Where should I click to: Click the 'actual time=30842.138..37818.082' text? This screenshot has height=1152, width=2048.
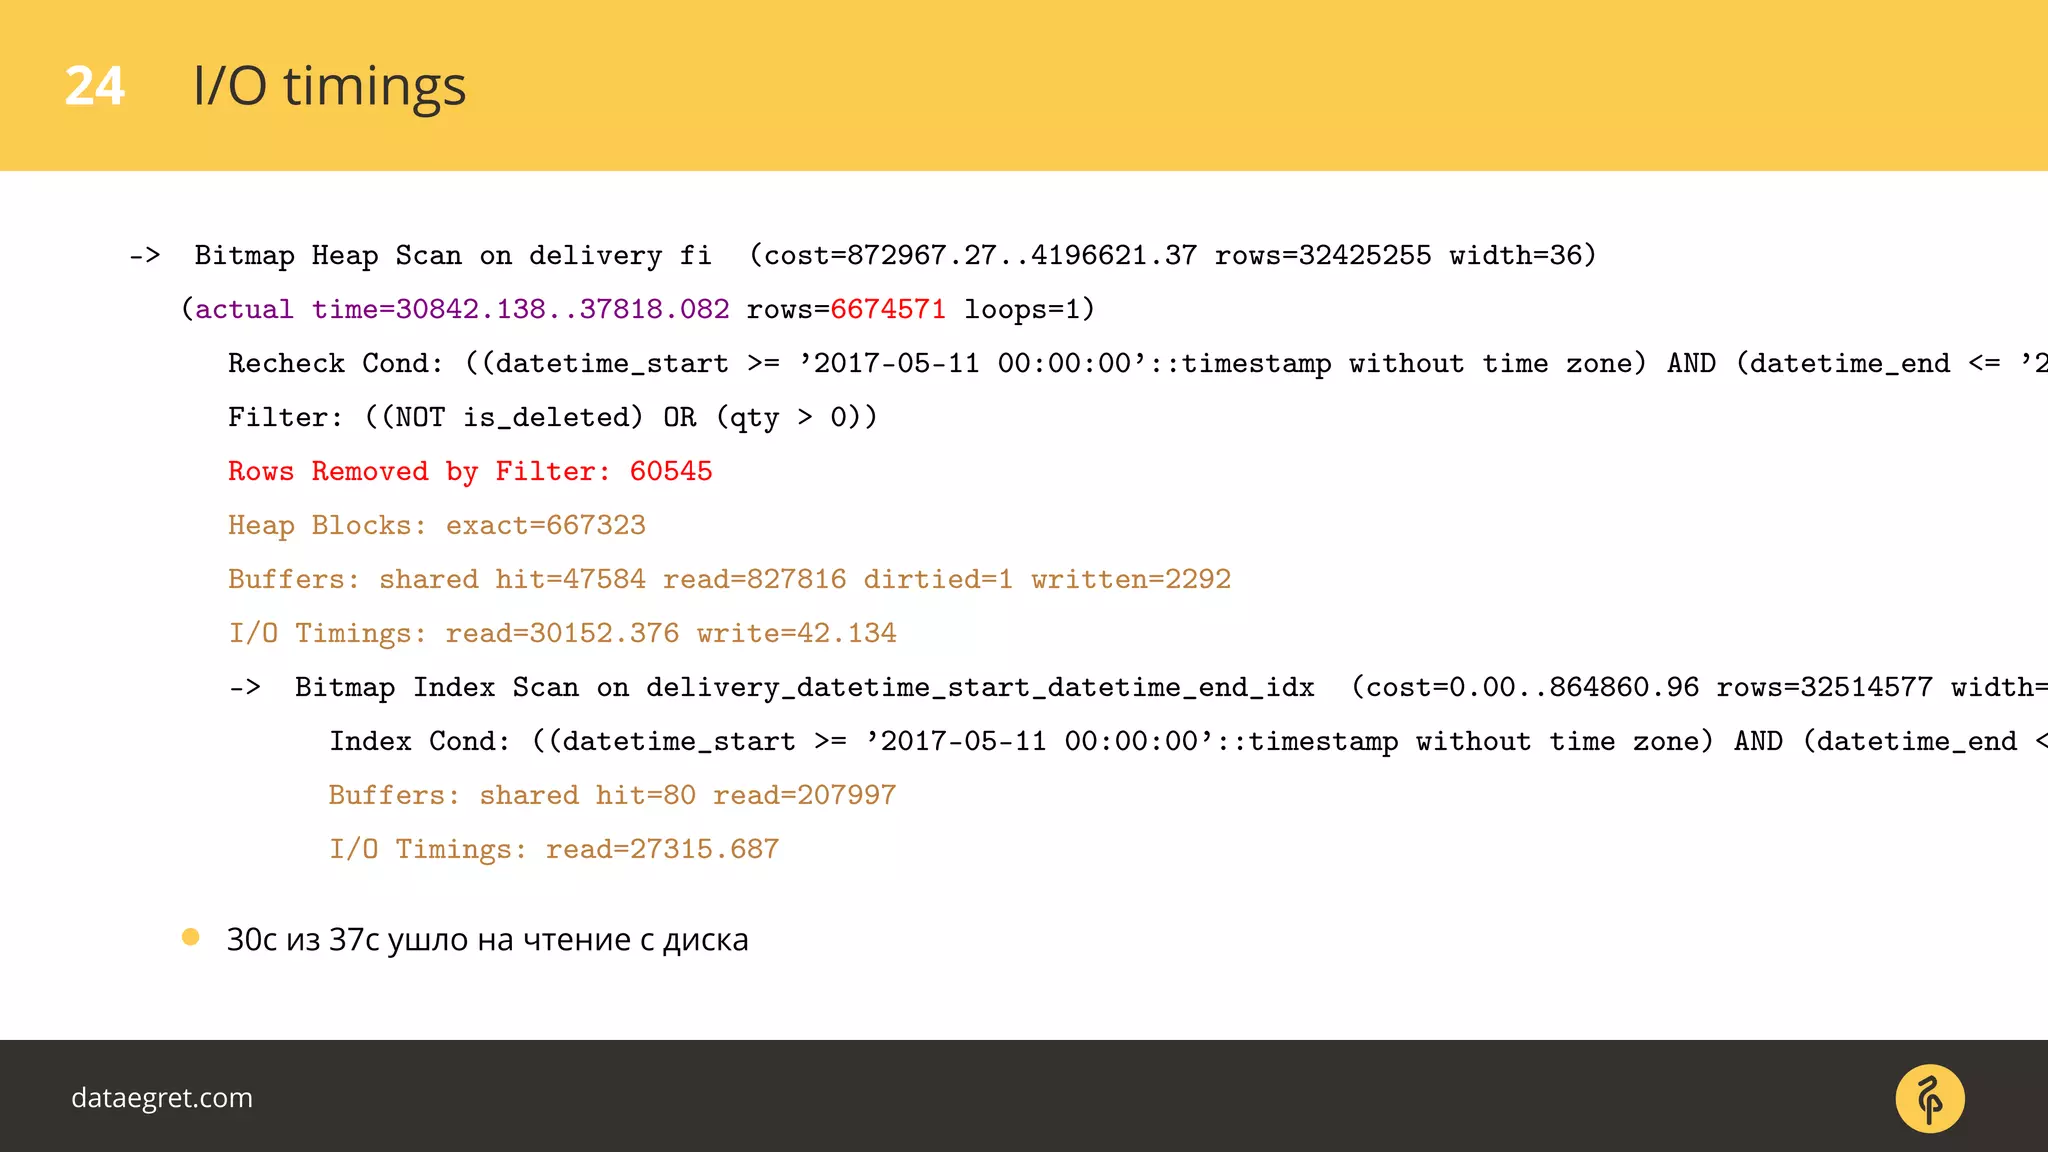pyautogui.click(x=462, y=309)
